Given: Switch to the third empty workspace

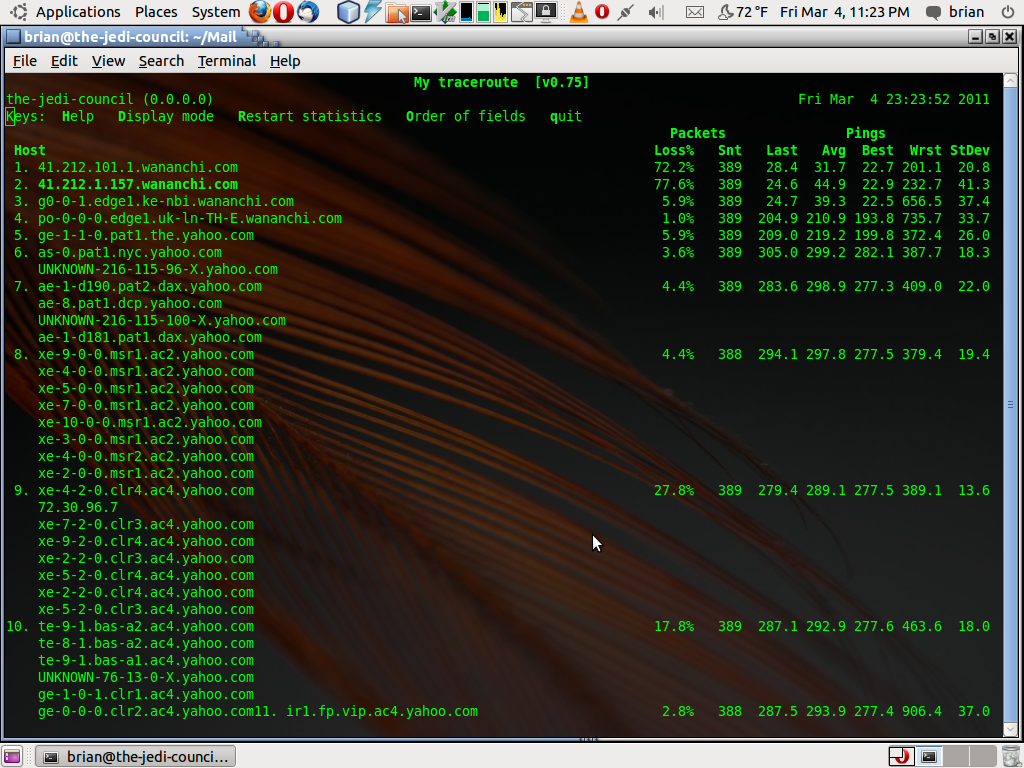Looking at the screenshot, I should [x=956, y=756].
